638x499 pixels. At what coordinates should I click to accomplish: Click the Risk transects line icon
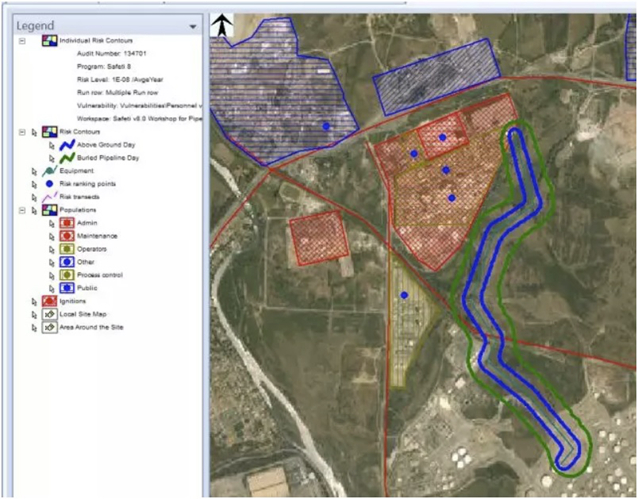click(x=49, y=197)
